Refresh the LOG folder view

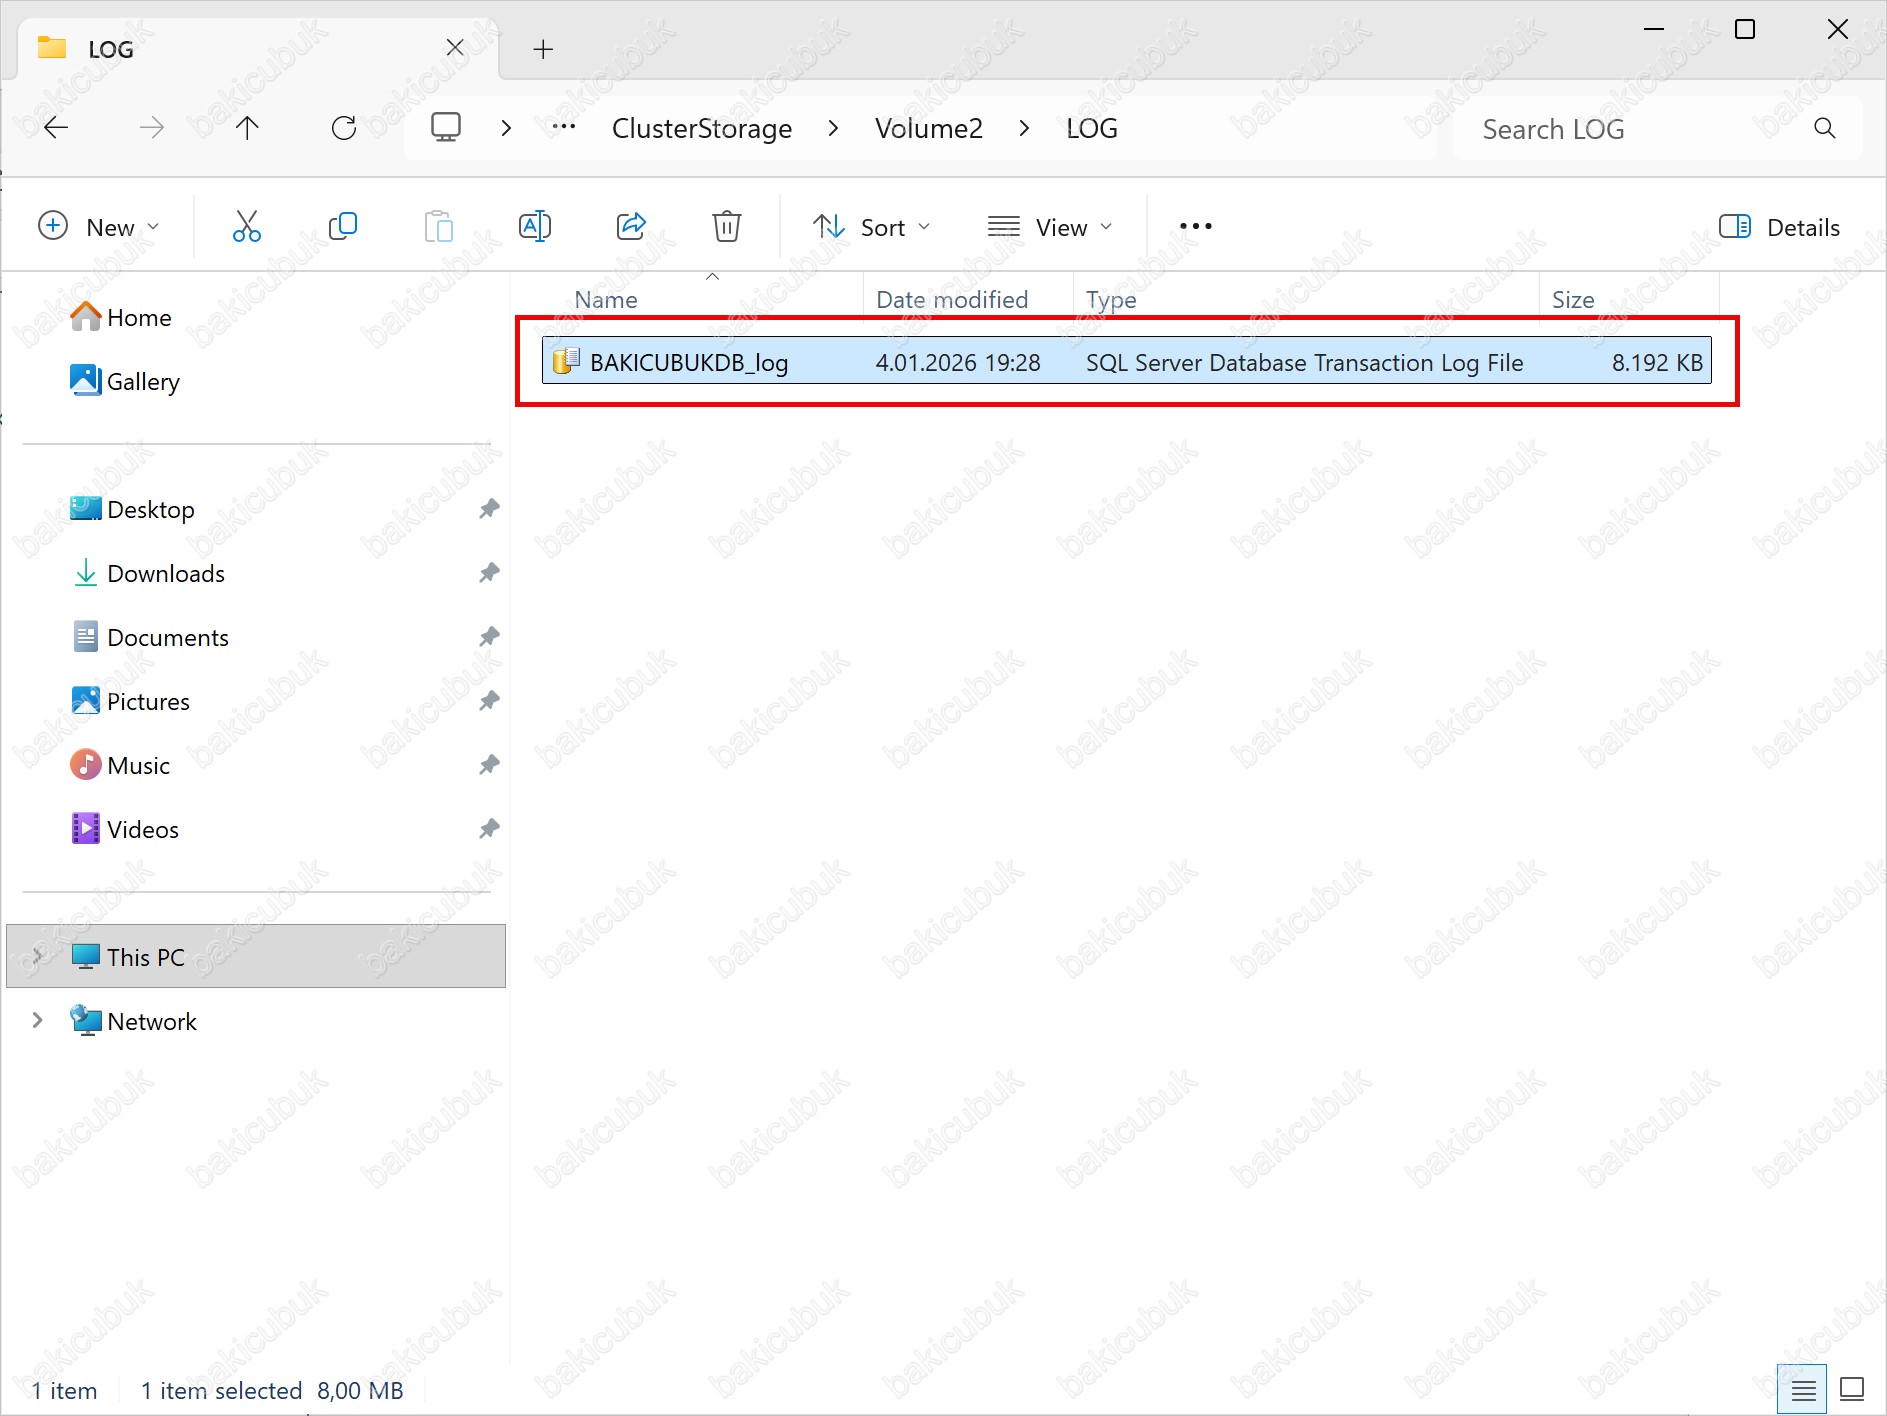(344, 128)
